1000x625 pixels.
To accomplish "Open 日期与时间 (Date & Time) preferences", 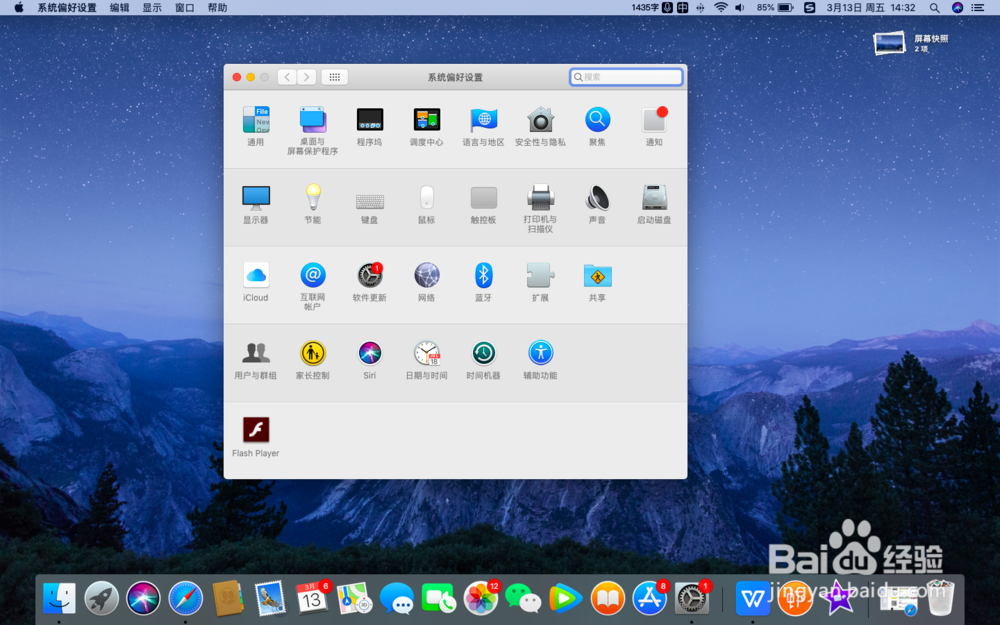I will [426, 360].
